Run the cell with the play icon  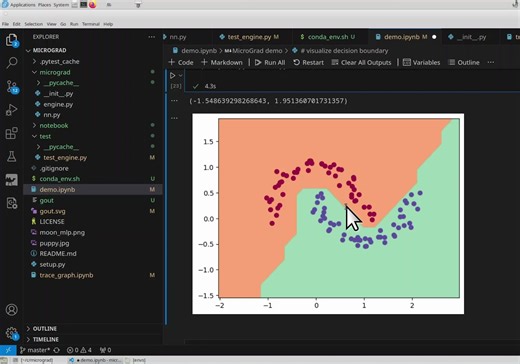tap(172, 76)
